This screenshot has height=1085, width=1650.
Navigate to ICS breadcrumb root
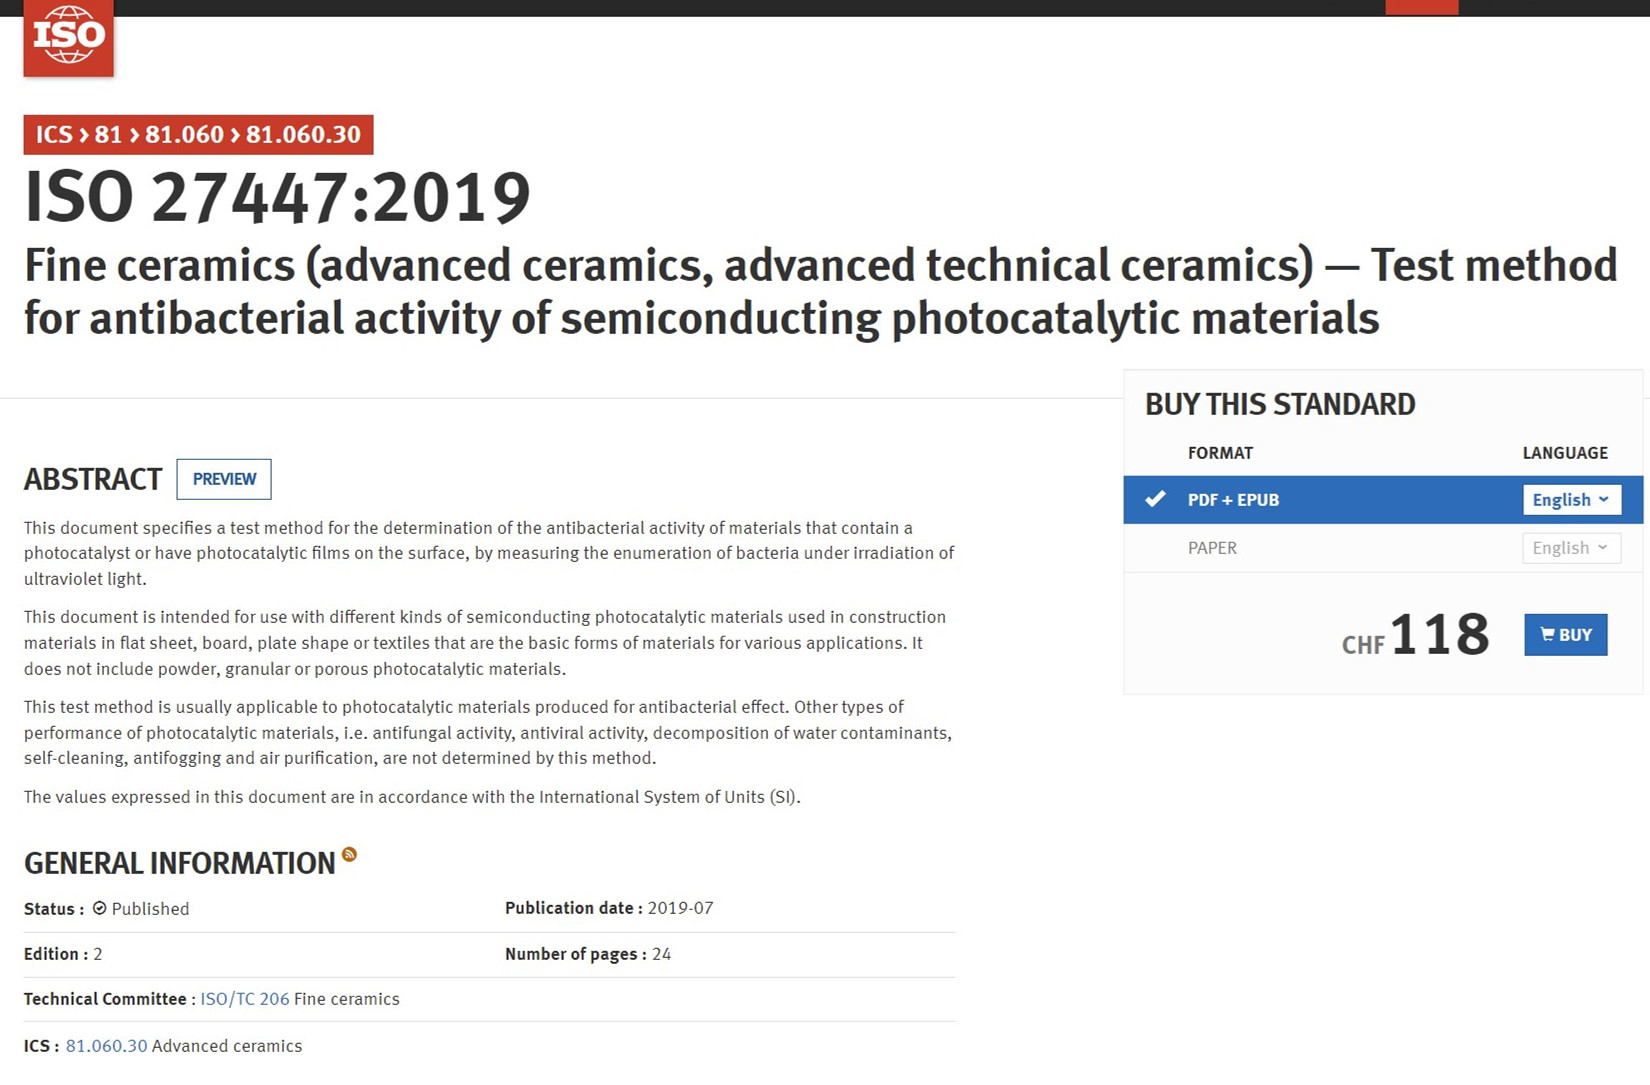point(54,135)
